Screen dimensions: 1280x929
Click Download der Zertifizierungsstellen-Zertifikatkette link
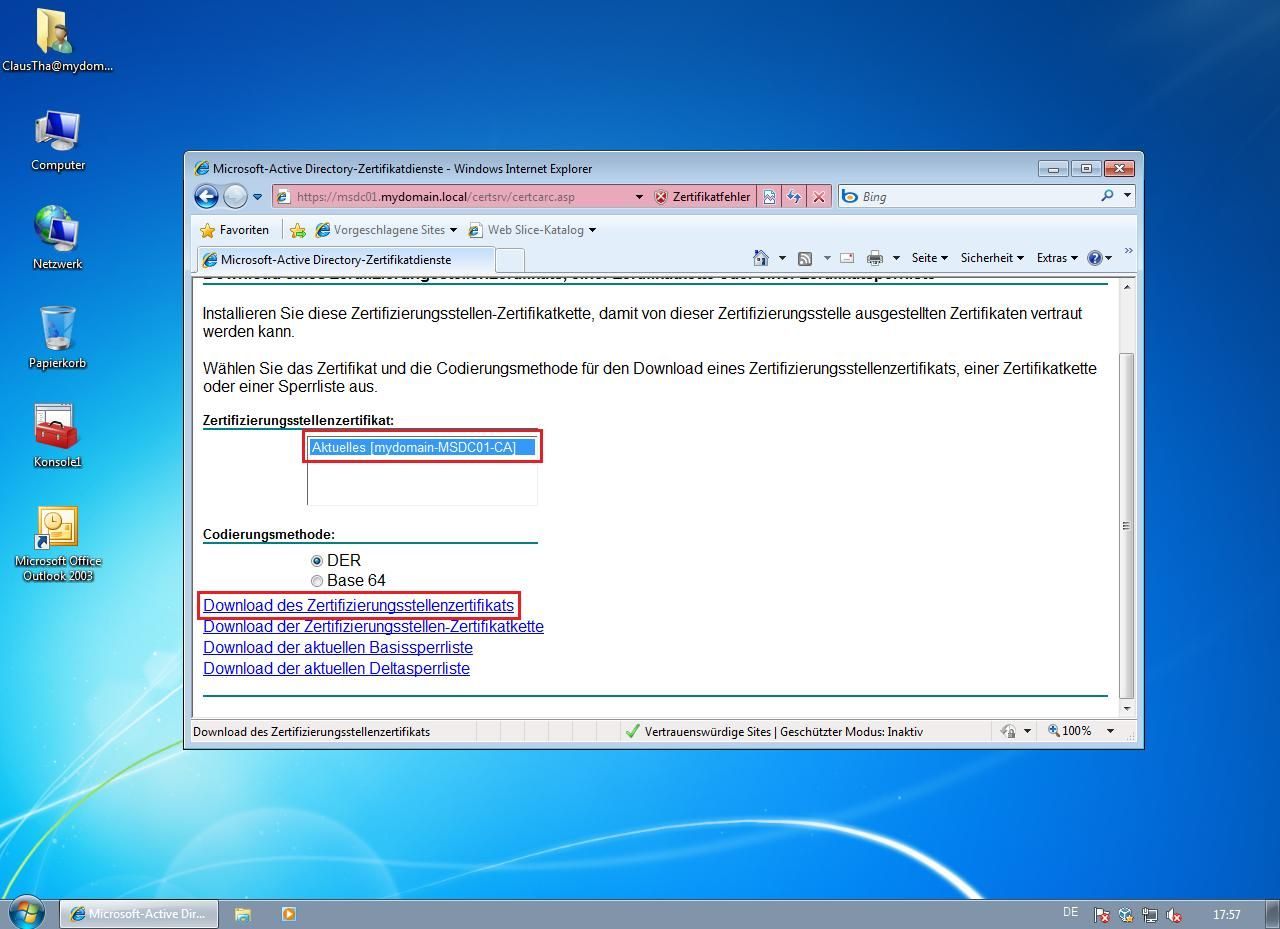(373, 626)
